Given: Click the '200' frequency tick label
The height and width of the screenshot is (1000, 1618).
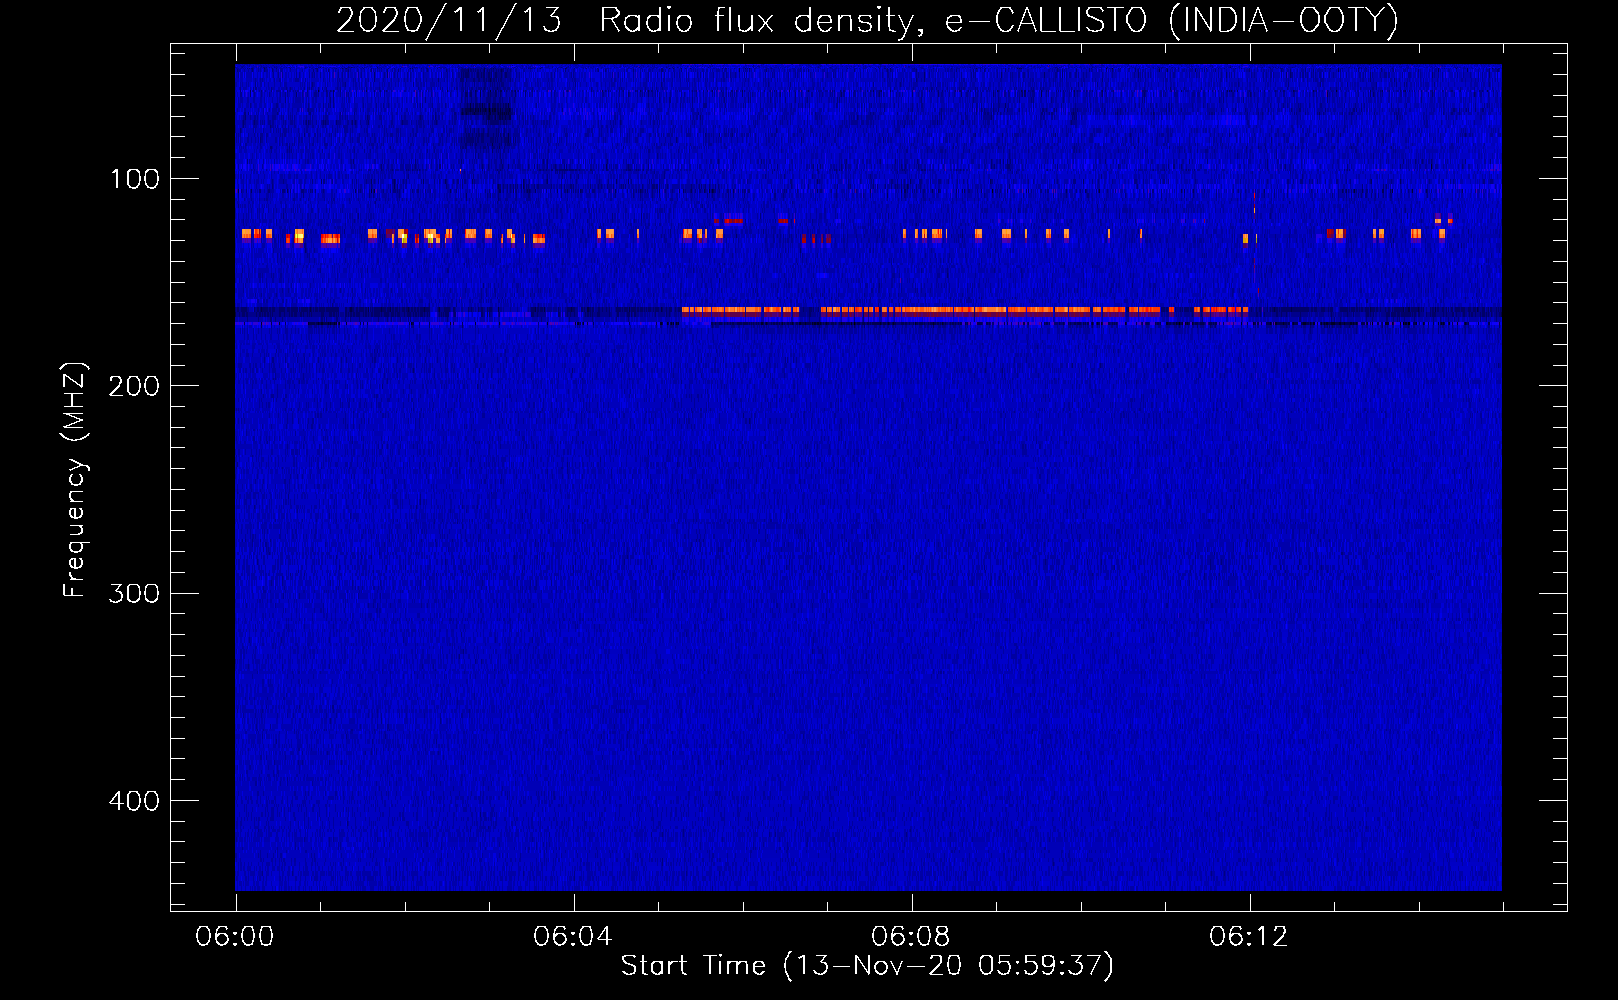Looking at the screenshot, I should click(x=135, y=386).
